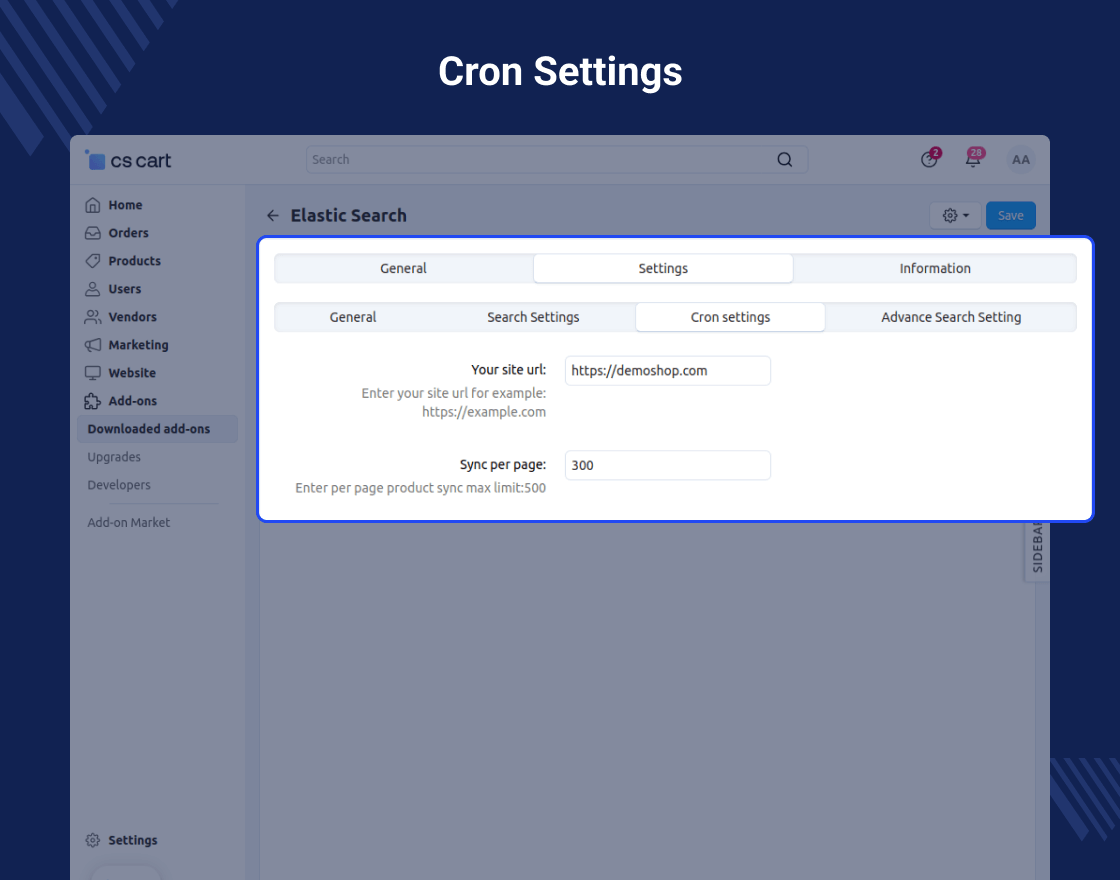Viewport: 1120px width, 880px height.
Task: Expand the Website sidebar section
Action: (132, 373)
